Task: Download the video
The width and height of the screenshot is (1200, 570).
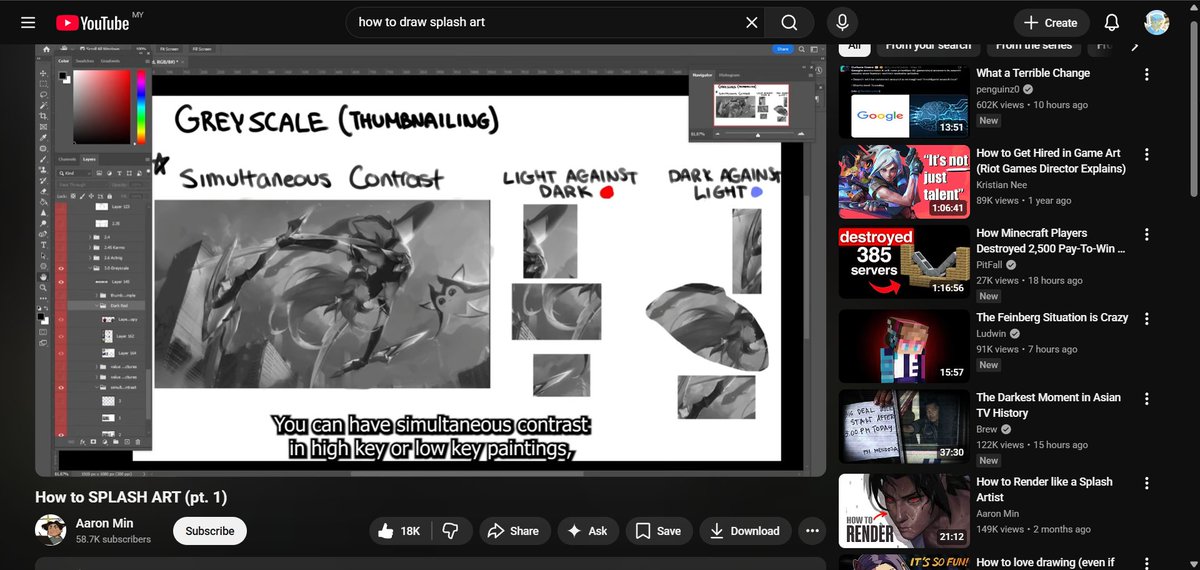Action: tap(745, 531)
